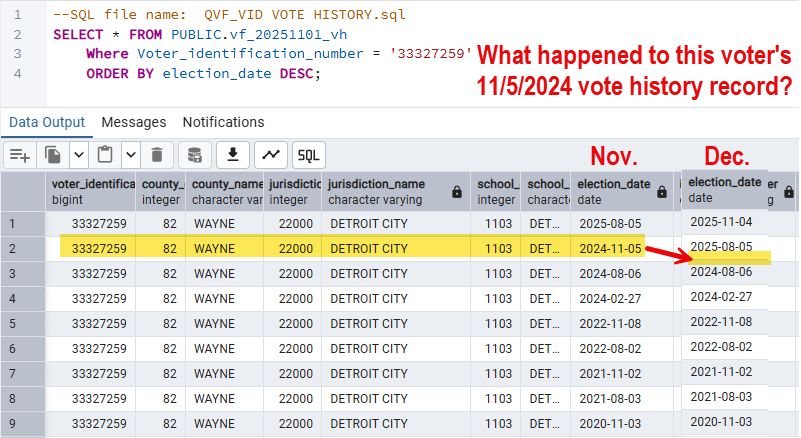Select row number 5 header
The height and width of the screenshot is (438, 801).
[23, 324]
